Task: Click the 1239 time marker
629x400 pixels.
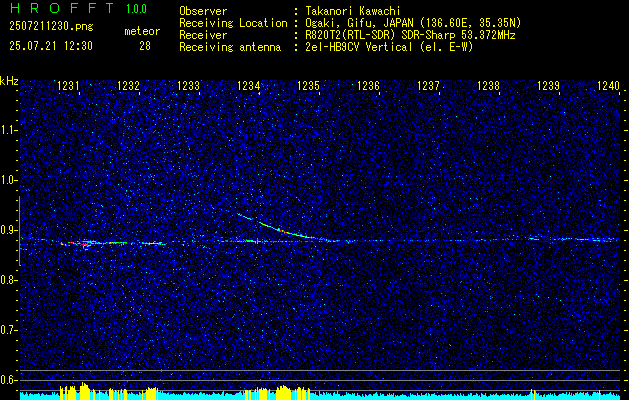Action: [548, 85]
